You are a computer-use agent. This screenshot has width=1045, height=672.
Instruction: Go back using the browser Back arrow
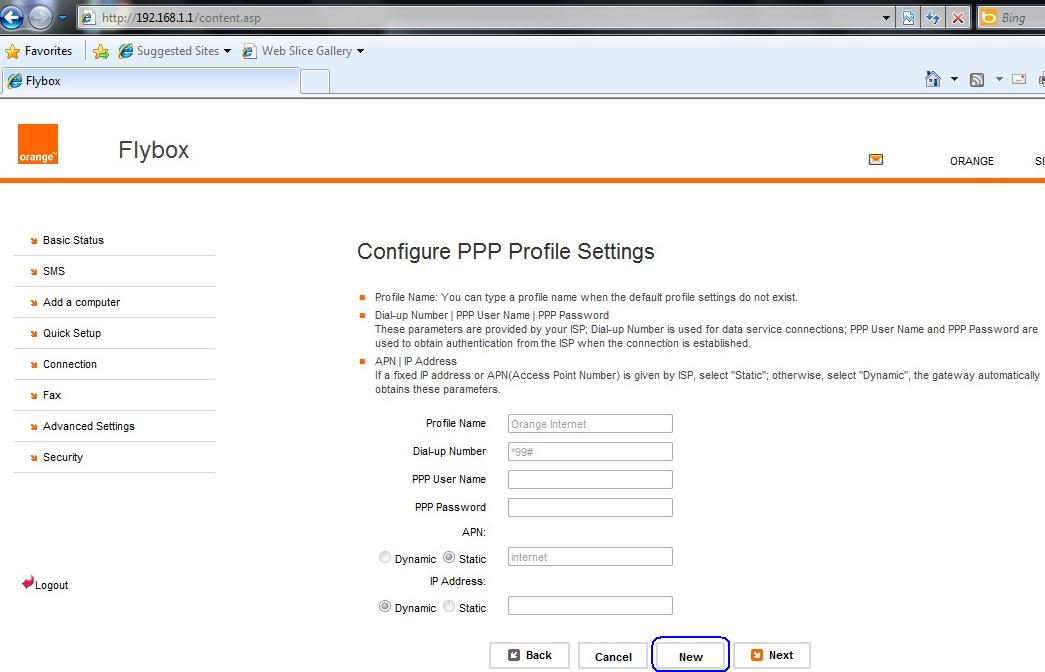[11, 17]
